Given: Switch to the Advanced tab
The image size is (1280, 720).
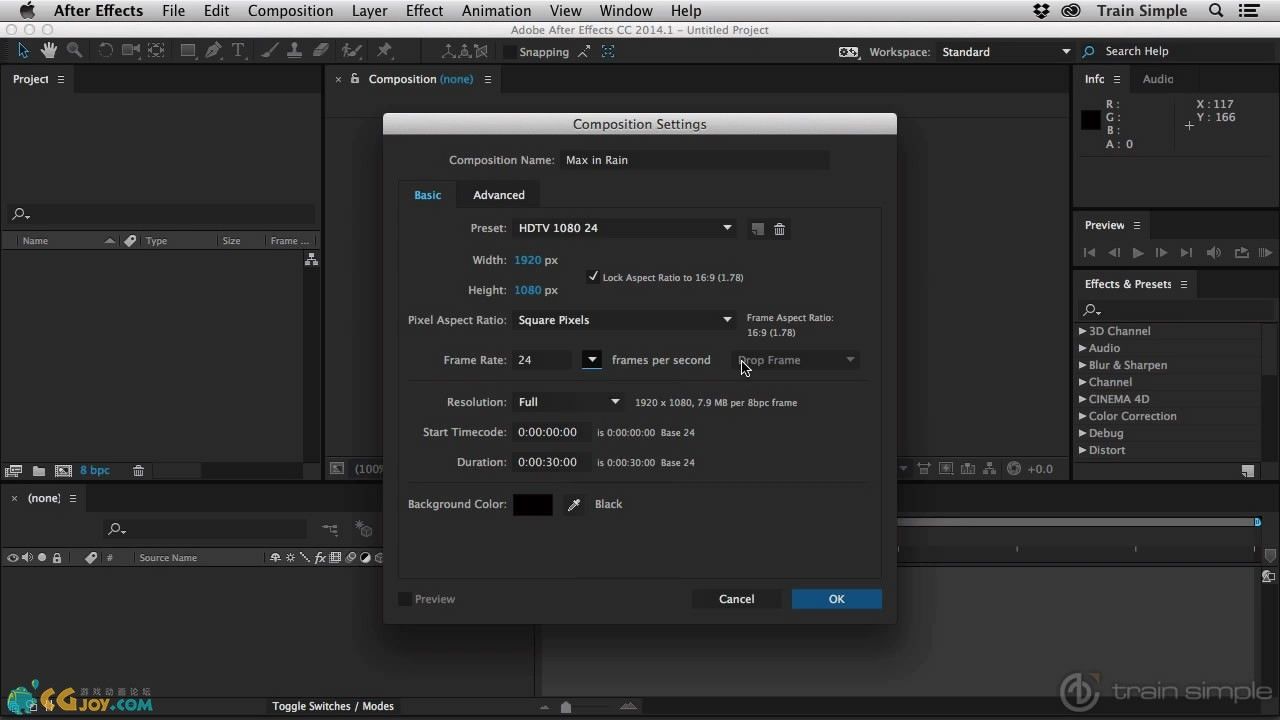Looking at the screenshot, I should point(499,195).
